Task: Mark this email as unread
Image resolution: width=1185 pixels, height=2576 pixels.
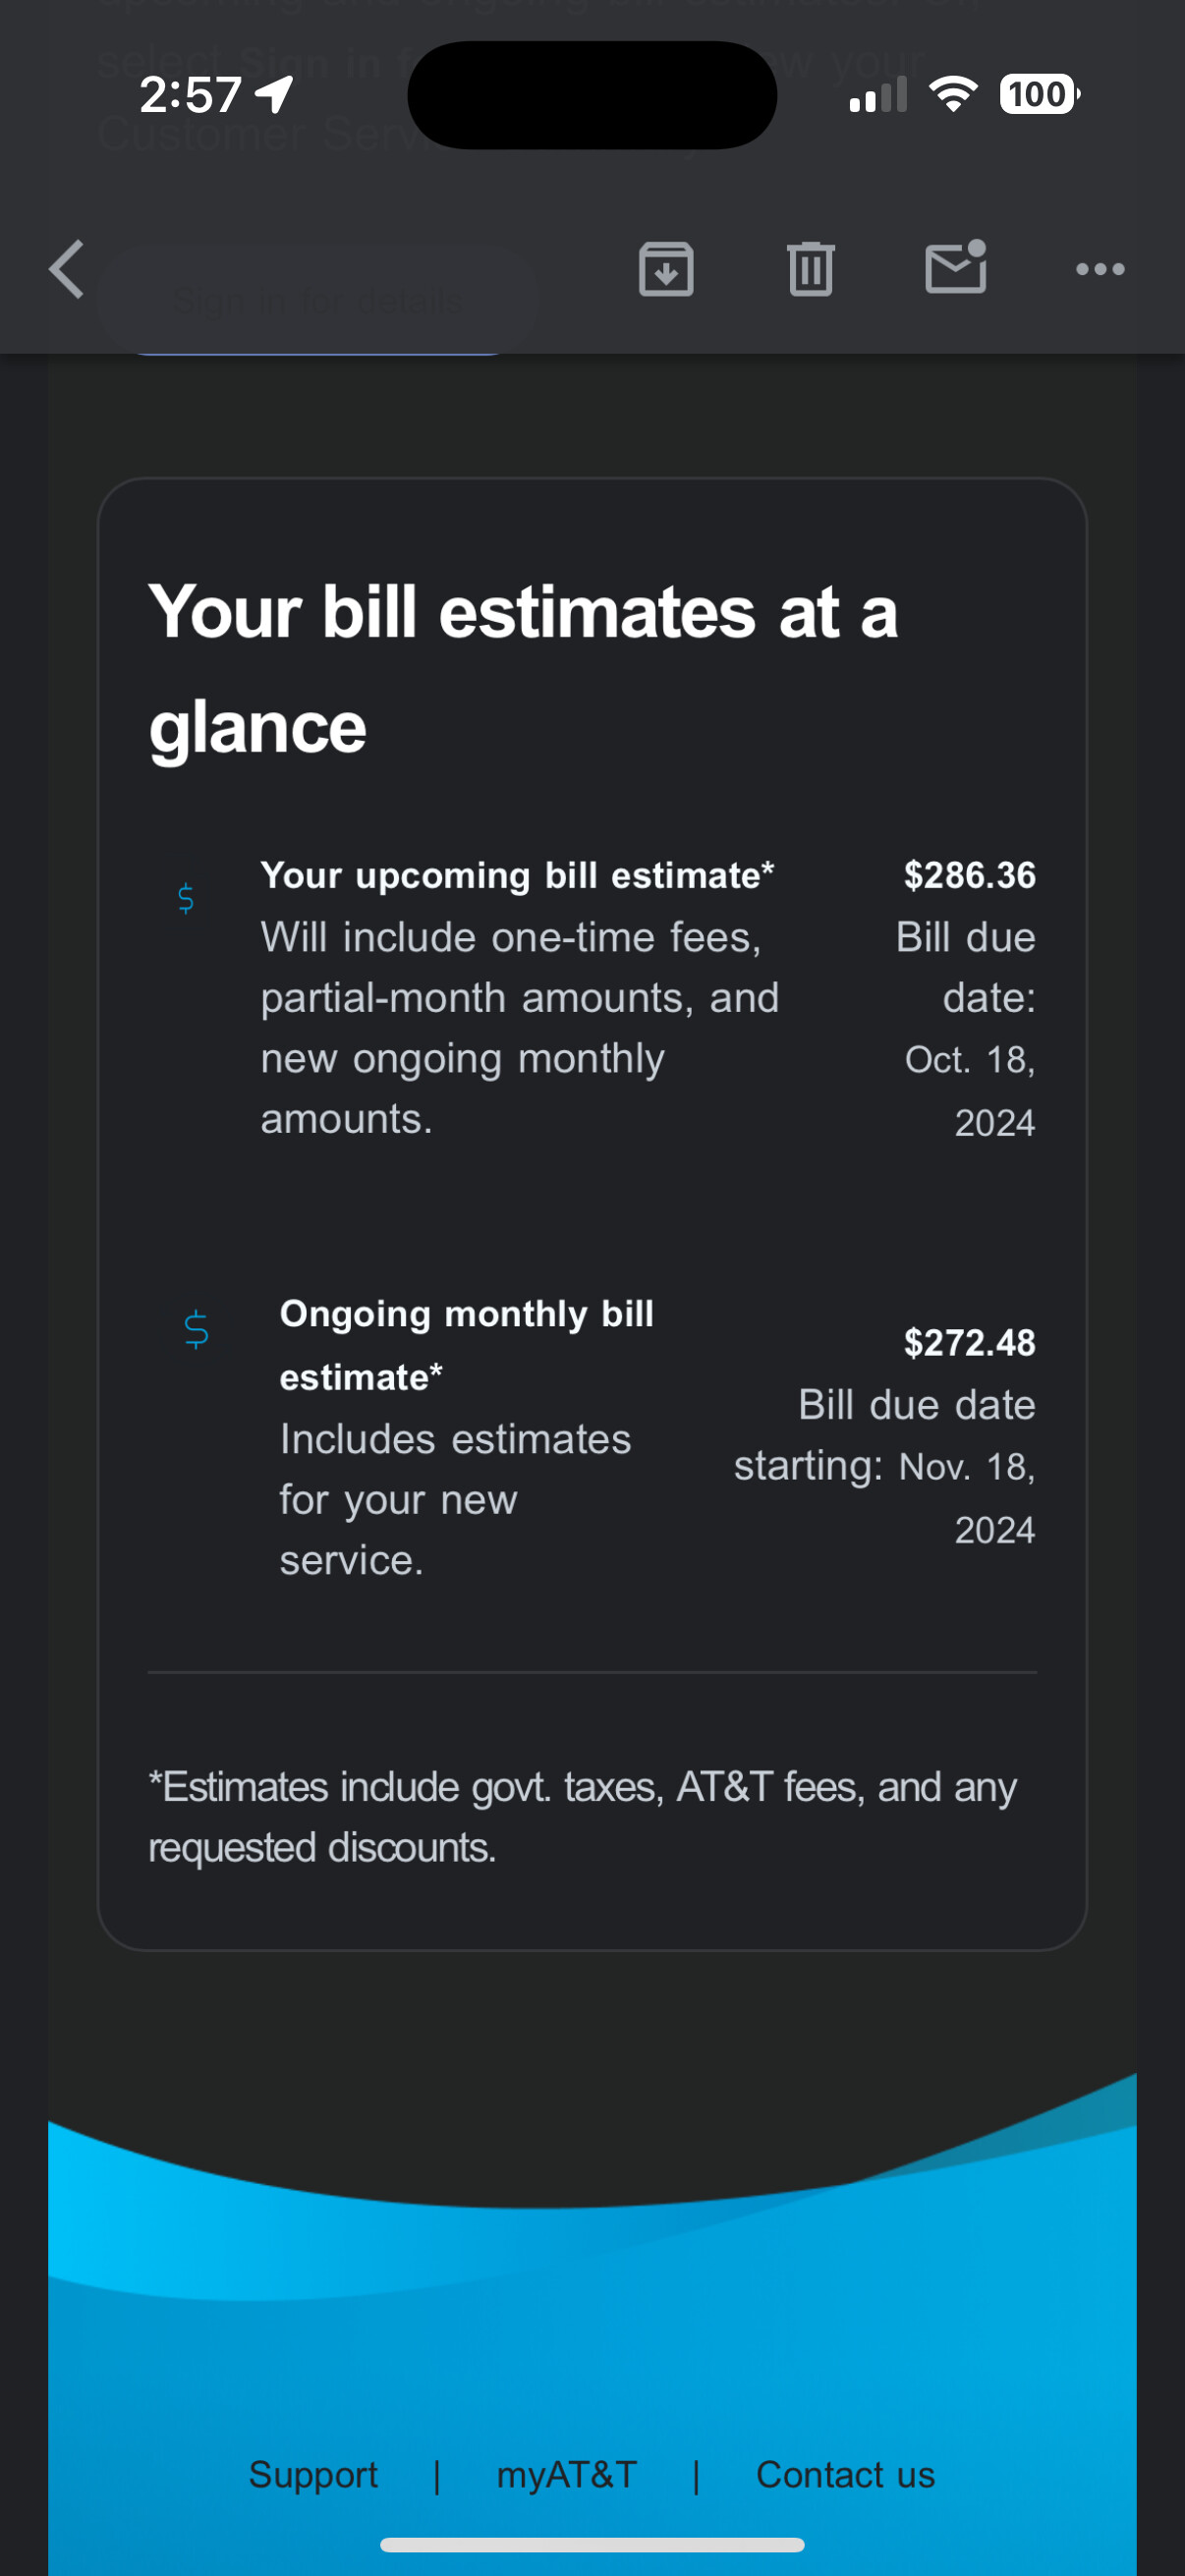Action: click(x=956, y=267)
